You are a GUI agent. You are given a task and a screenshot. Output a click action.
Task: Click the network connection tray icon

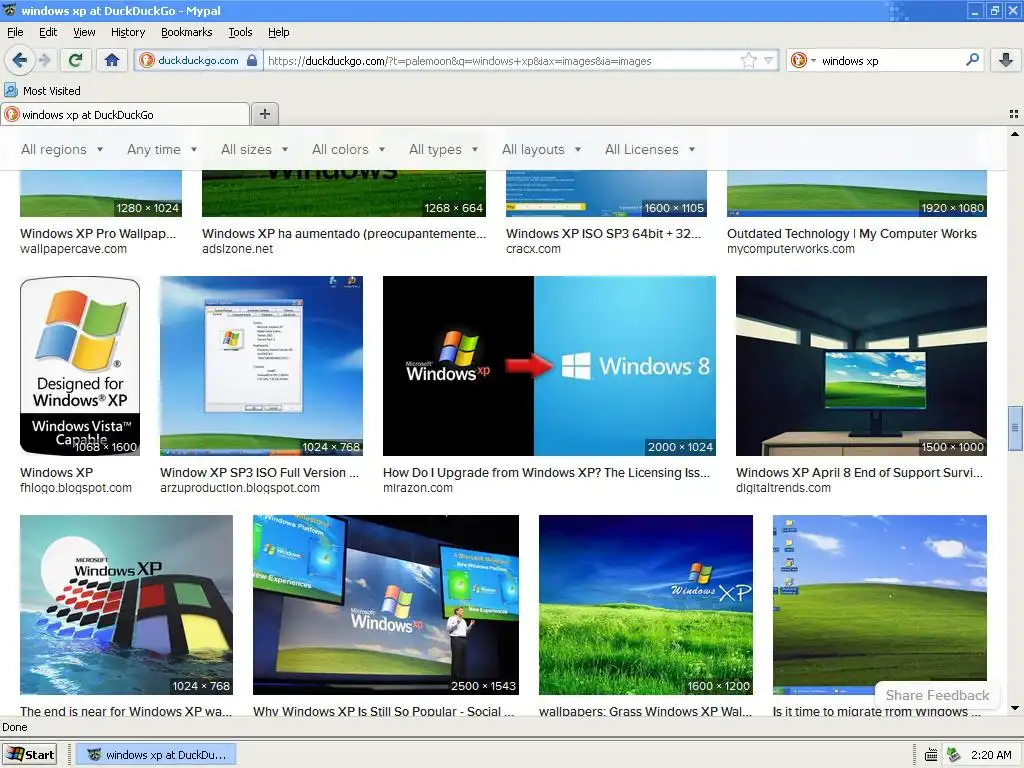click(x=953, y=755)
